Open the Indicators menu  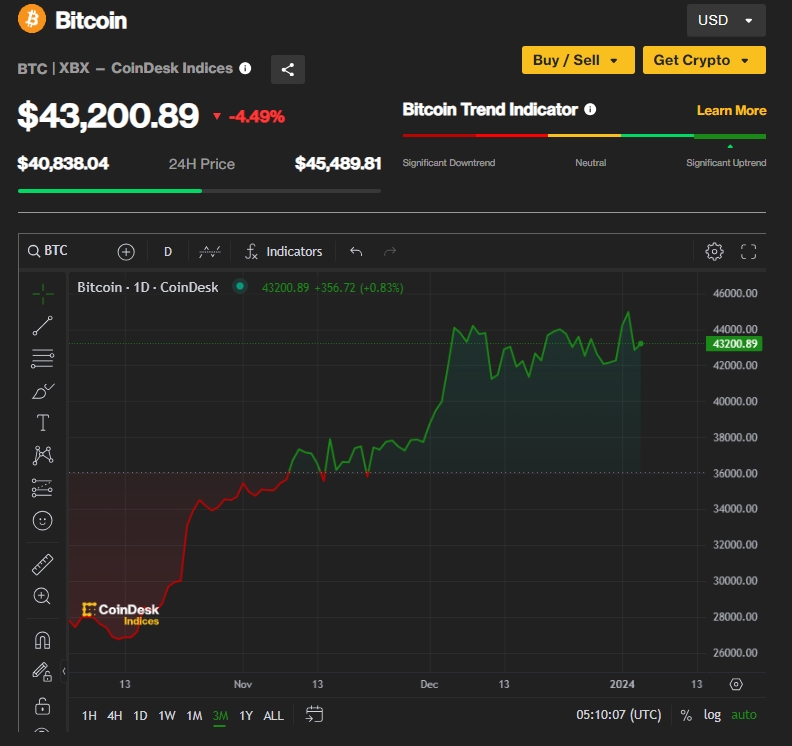pyautogui.click(x=284, y=252)
